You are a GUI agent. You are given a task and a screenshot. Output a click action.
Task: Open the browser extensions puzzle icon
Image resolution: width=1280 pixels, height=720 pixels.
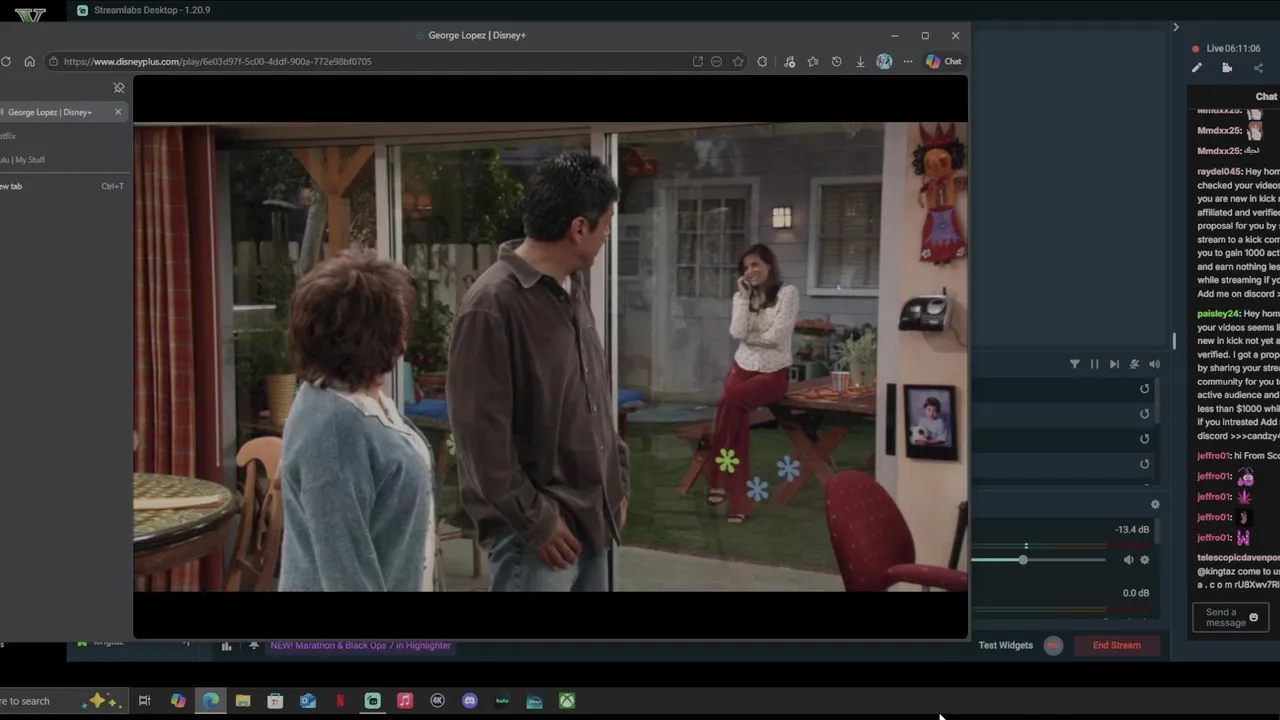coord(762,61)
